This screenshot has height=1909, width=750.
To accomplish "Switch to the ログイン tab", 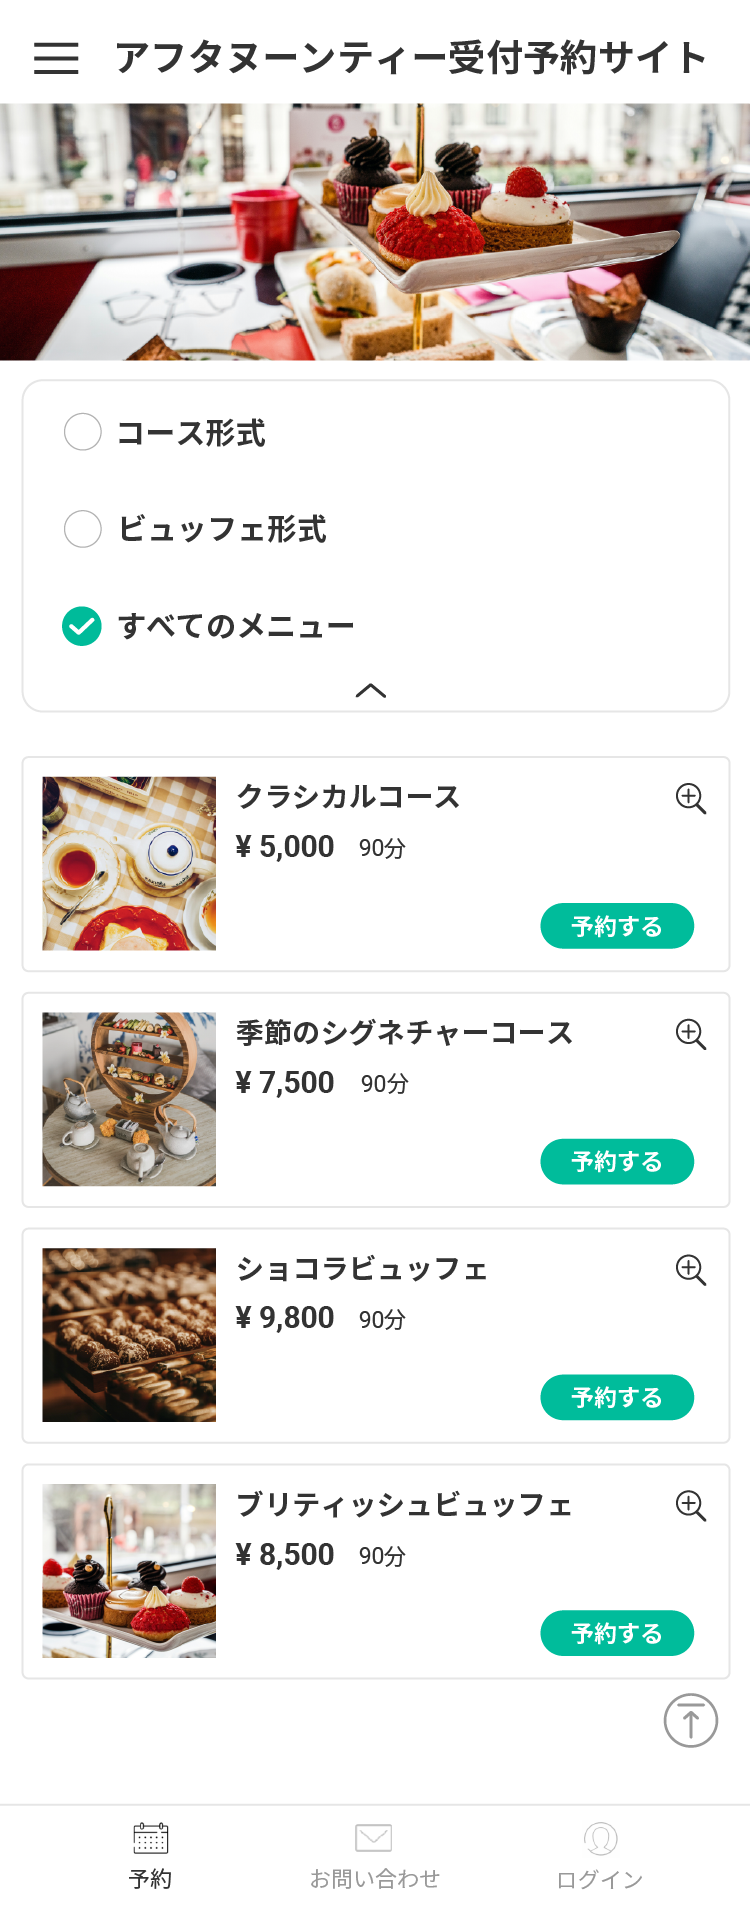I will click(x=600, y=1856).
